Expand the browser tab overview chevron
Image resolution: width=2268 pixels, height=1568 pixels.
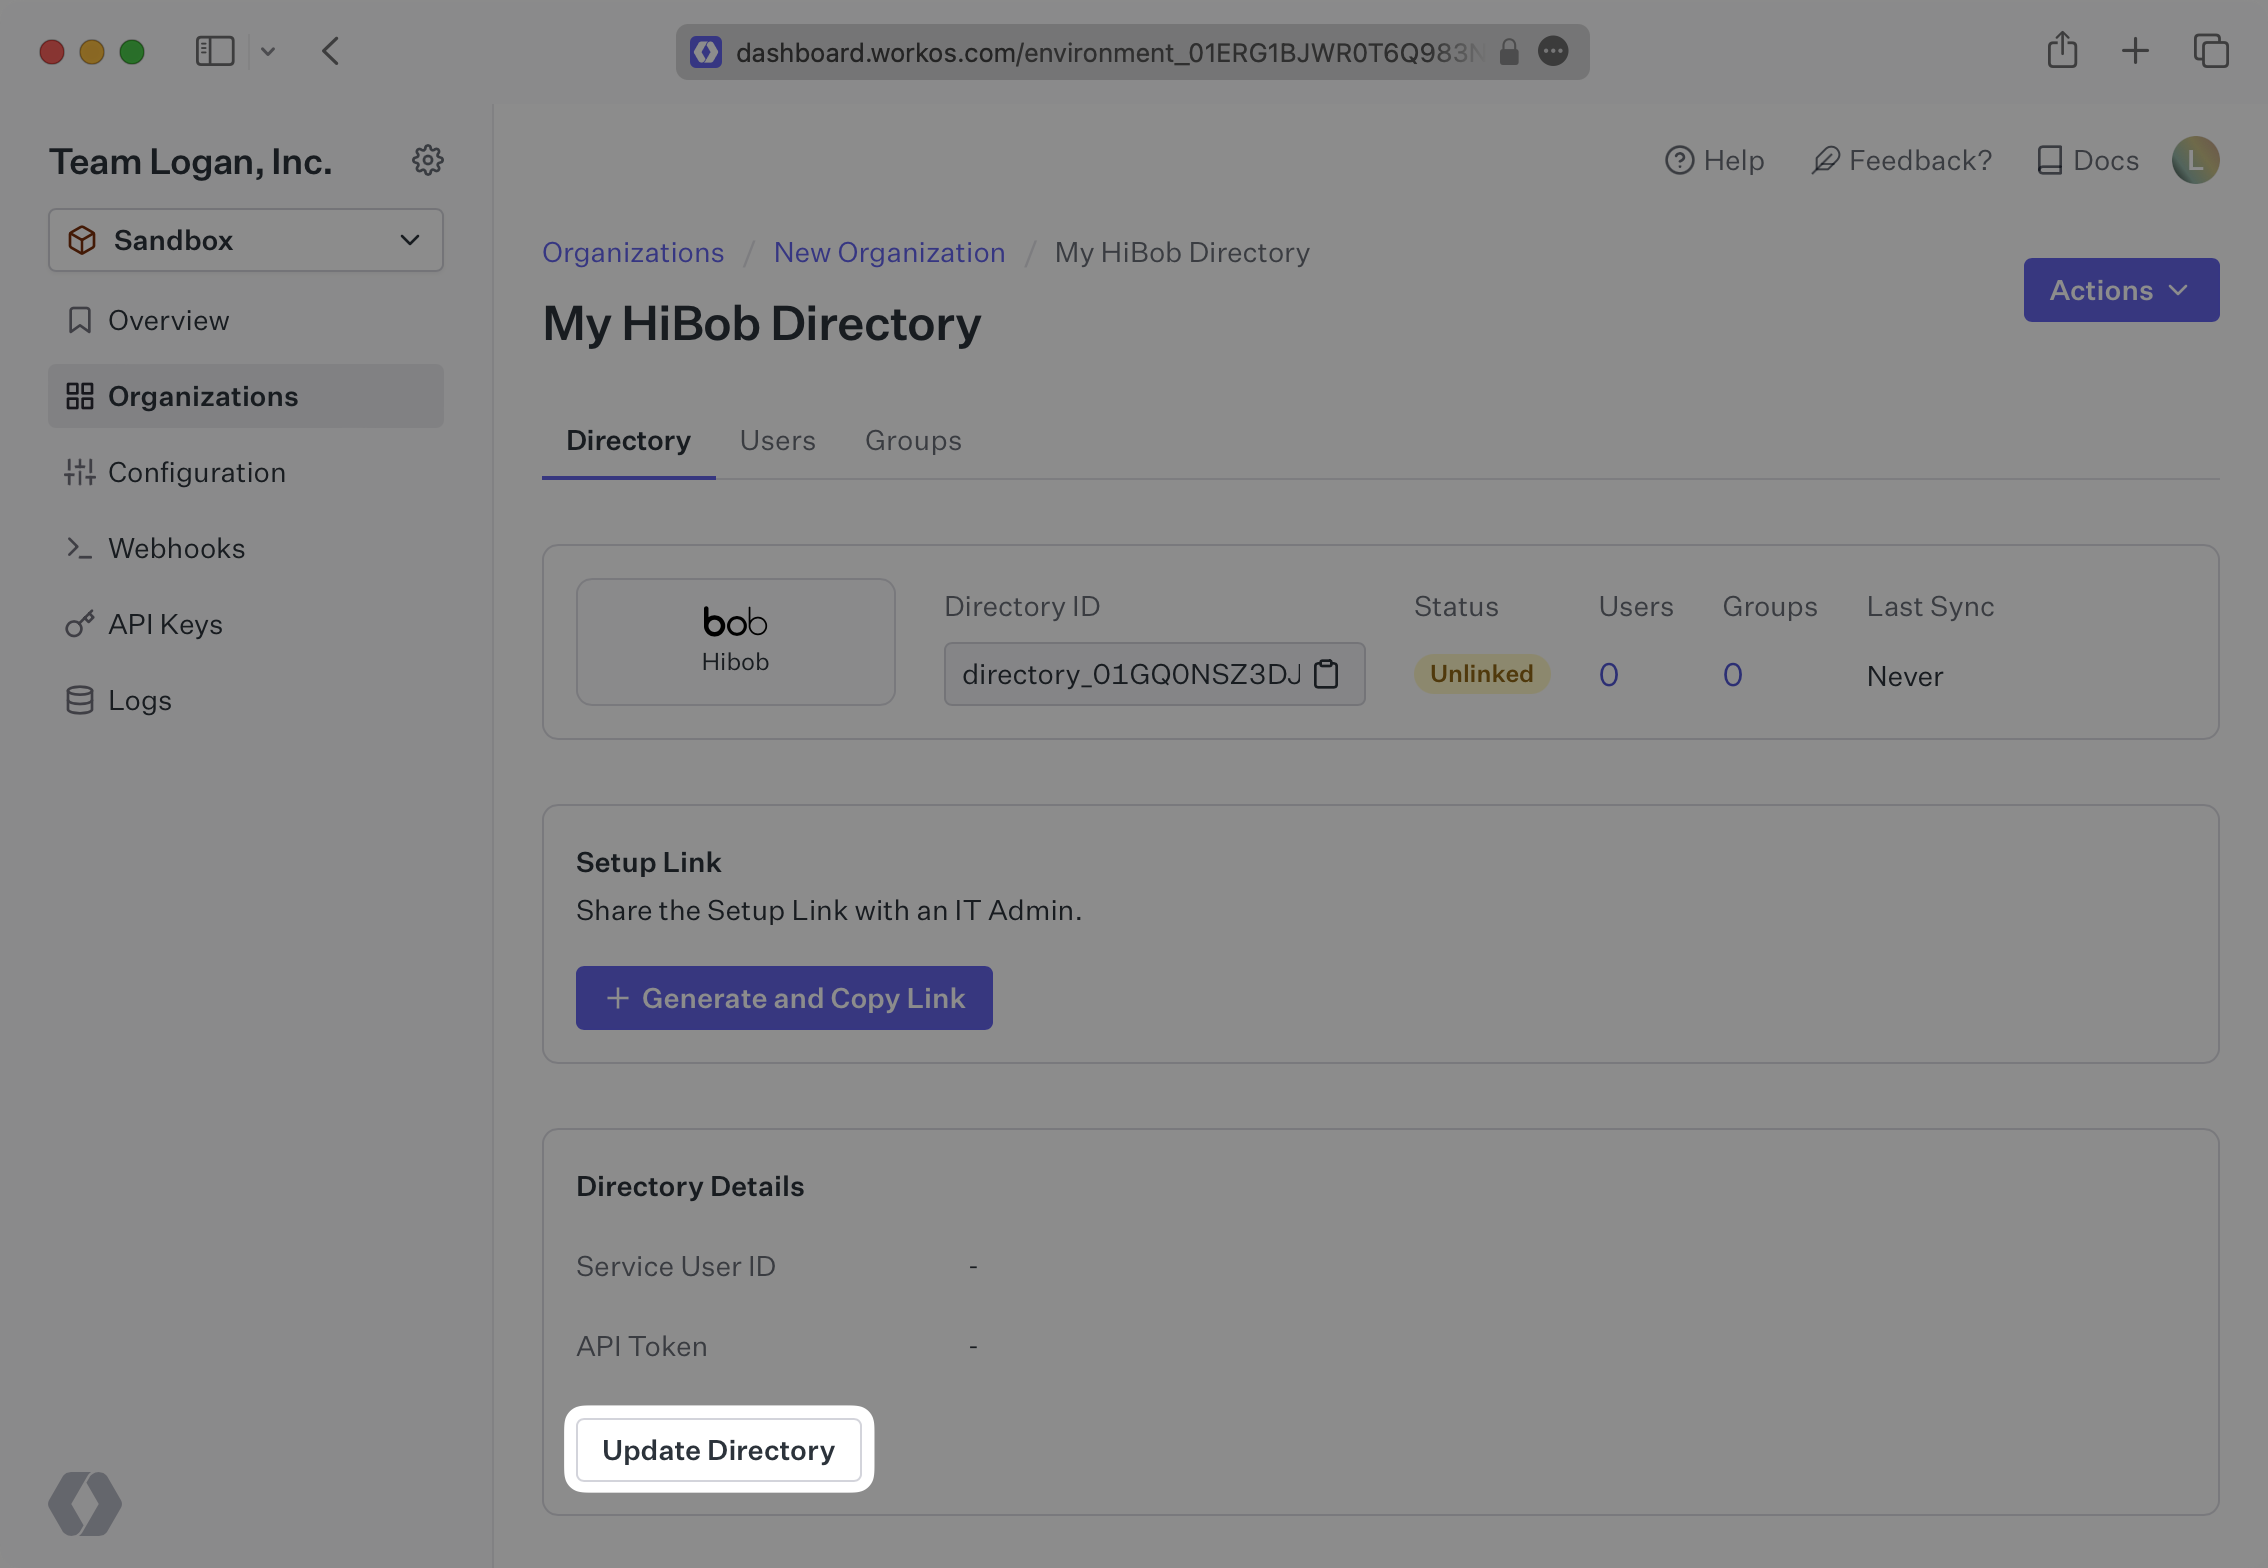268,51
